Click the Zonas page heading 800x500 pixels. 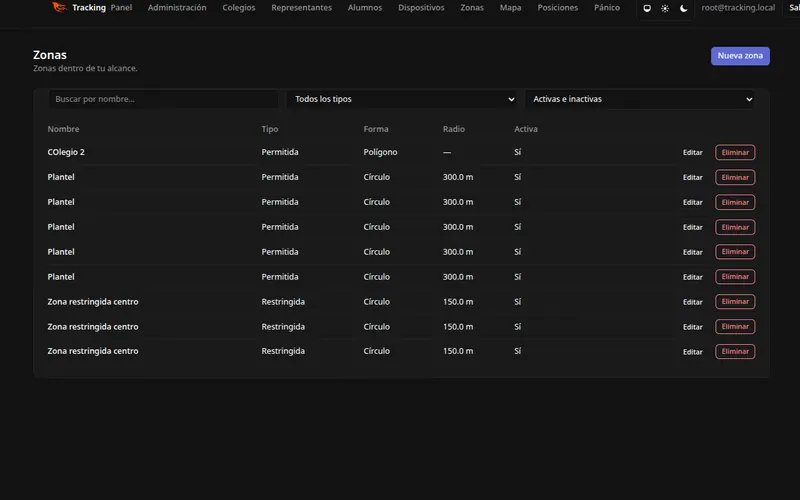point(50,55)
